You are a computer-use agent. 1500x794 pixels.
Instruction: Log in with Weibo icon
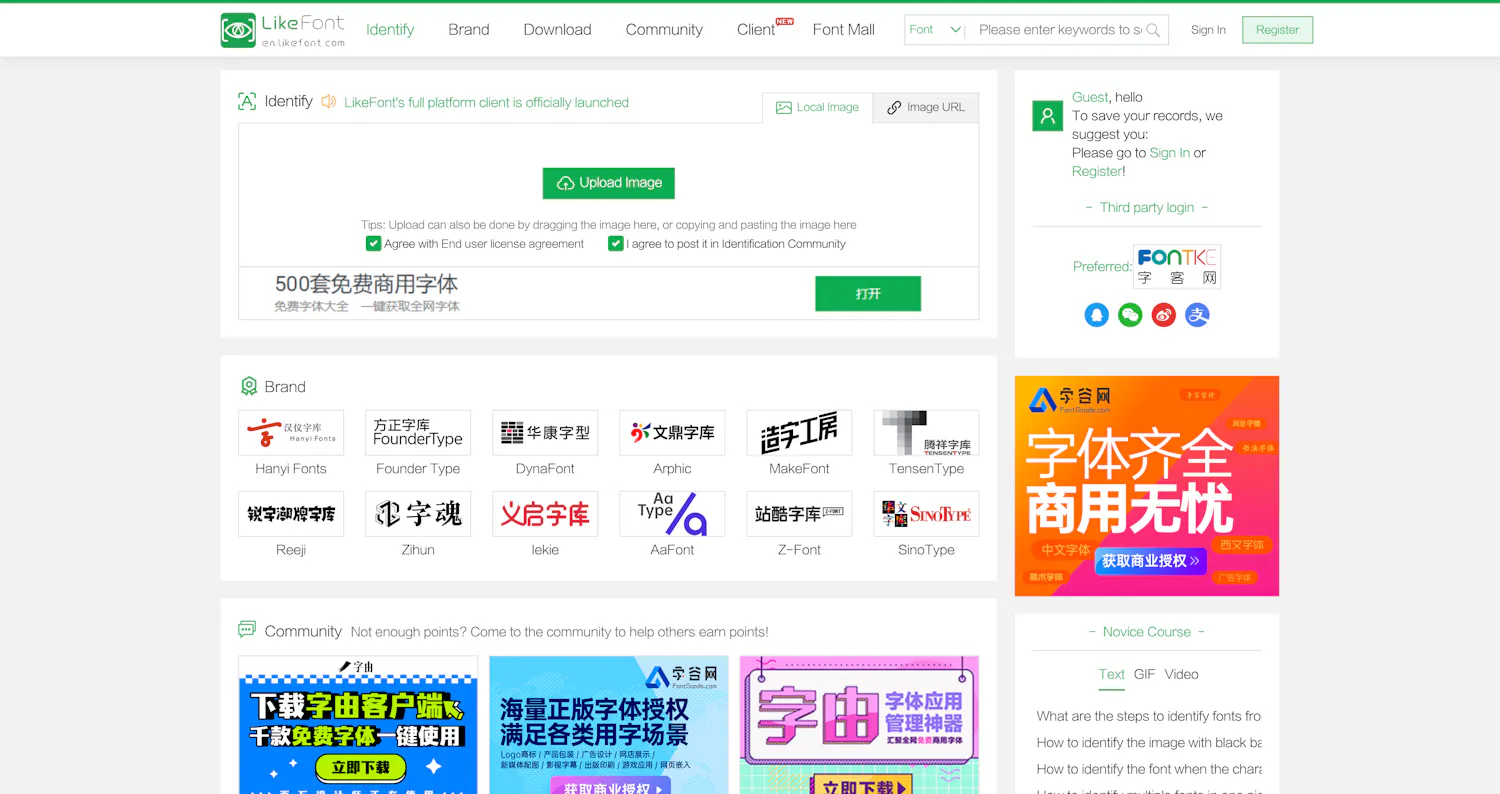[x=1164, y=315]
